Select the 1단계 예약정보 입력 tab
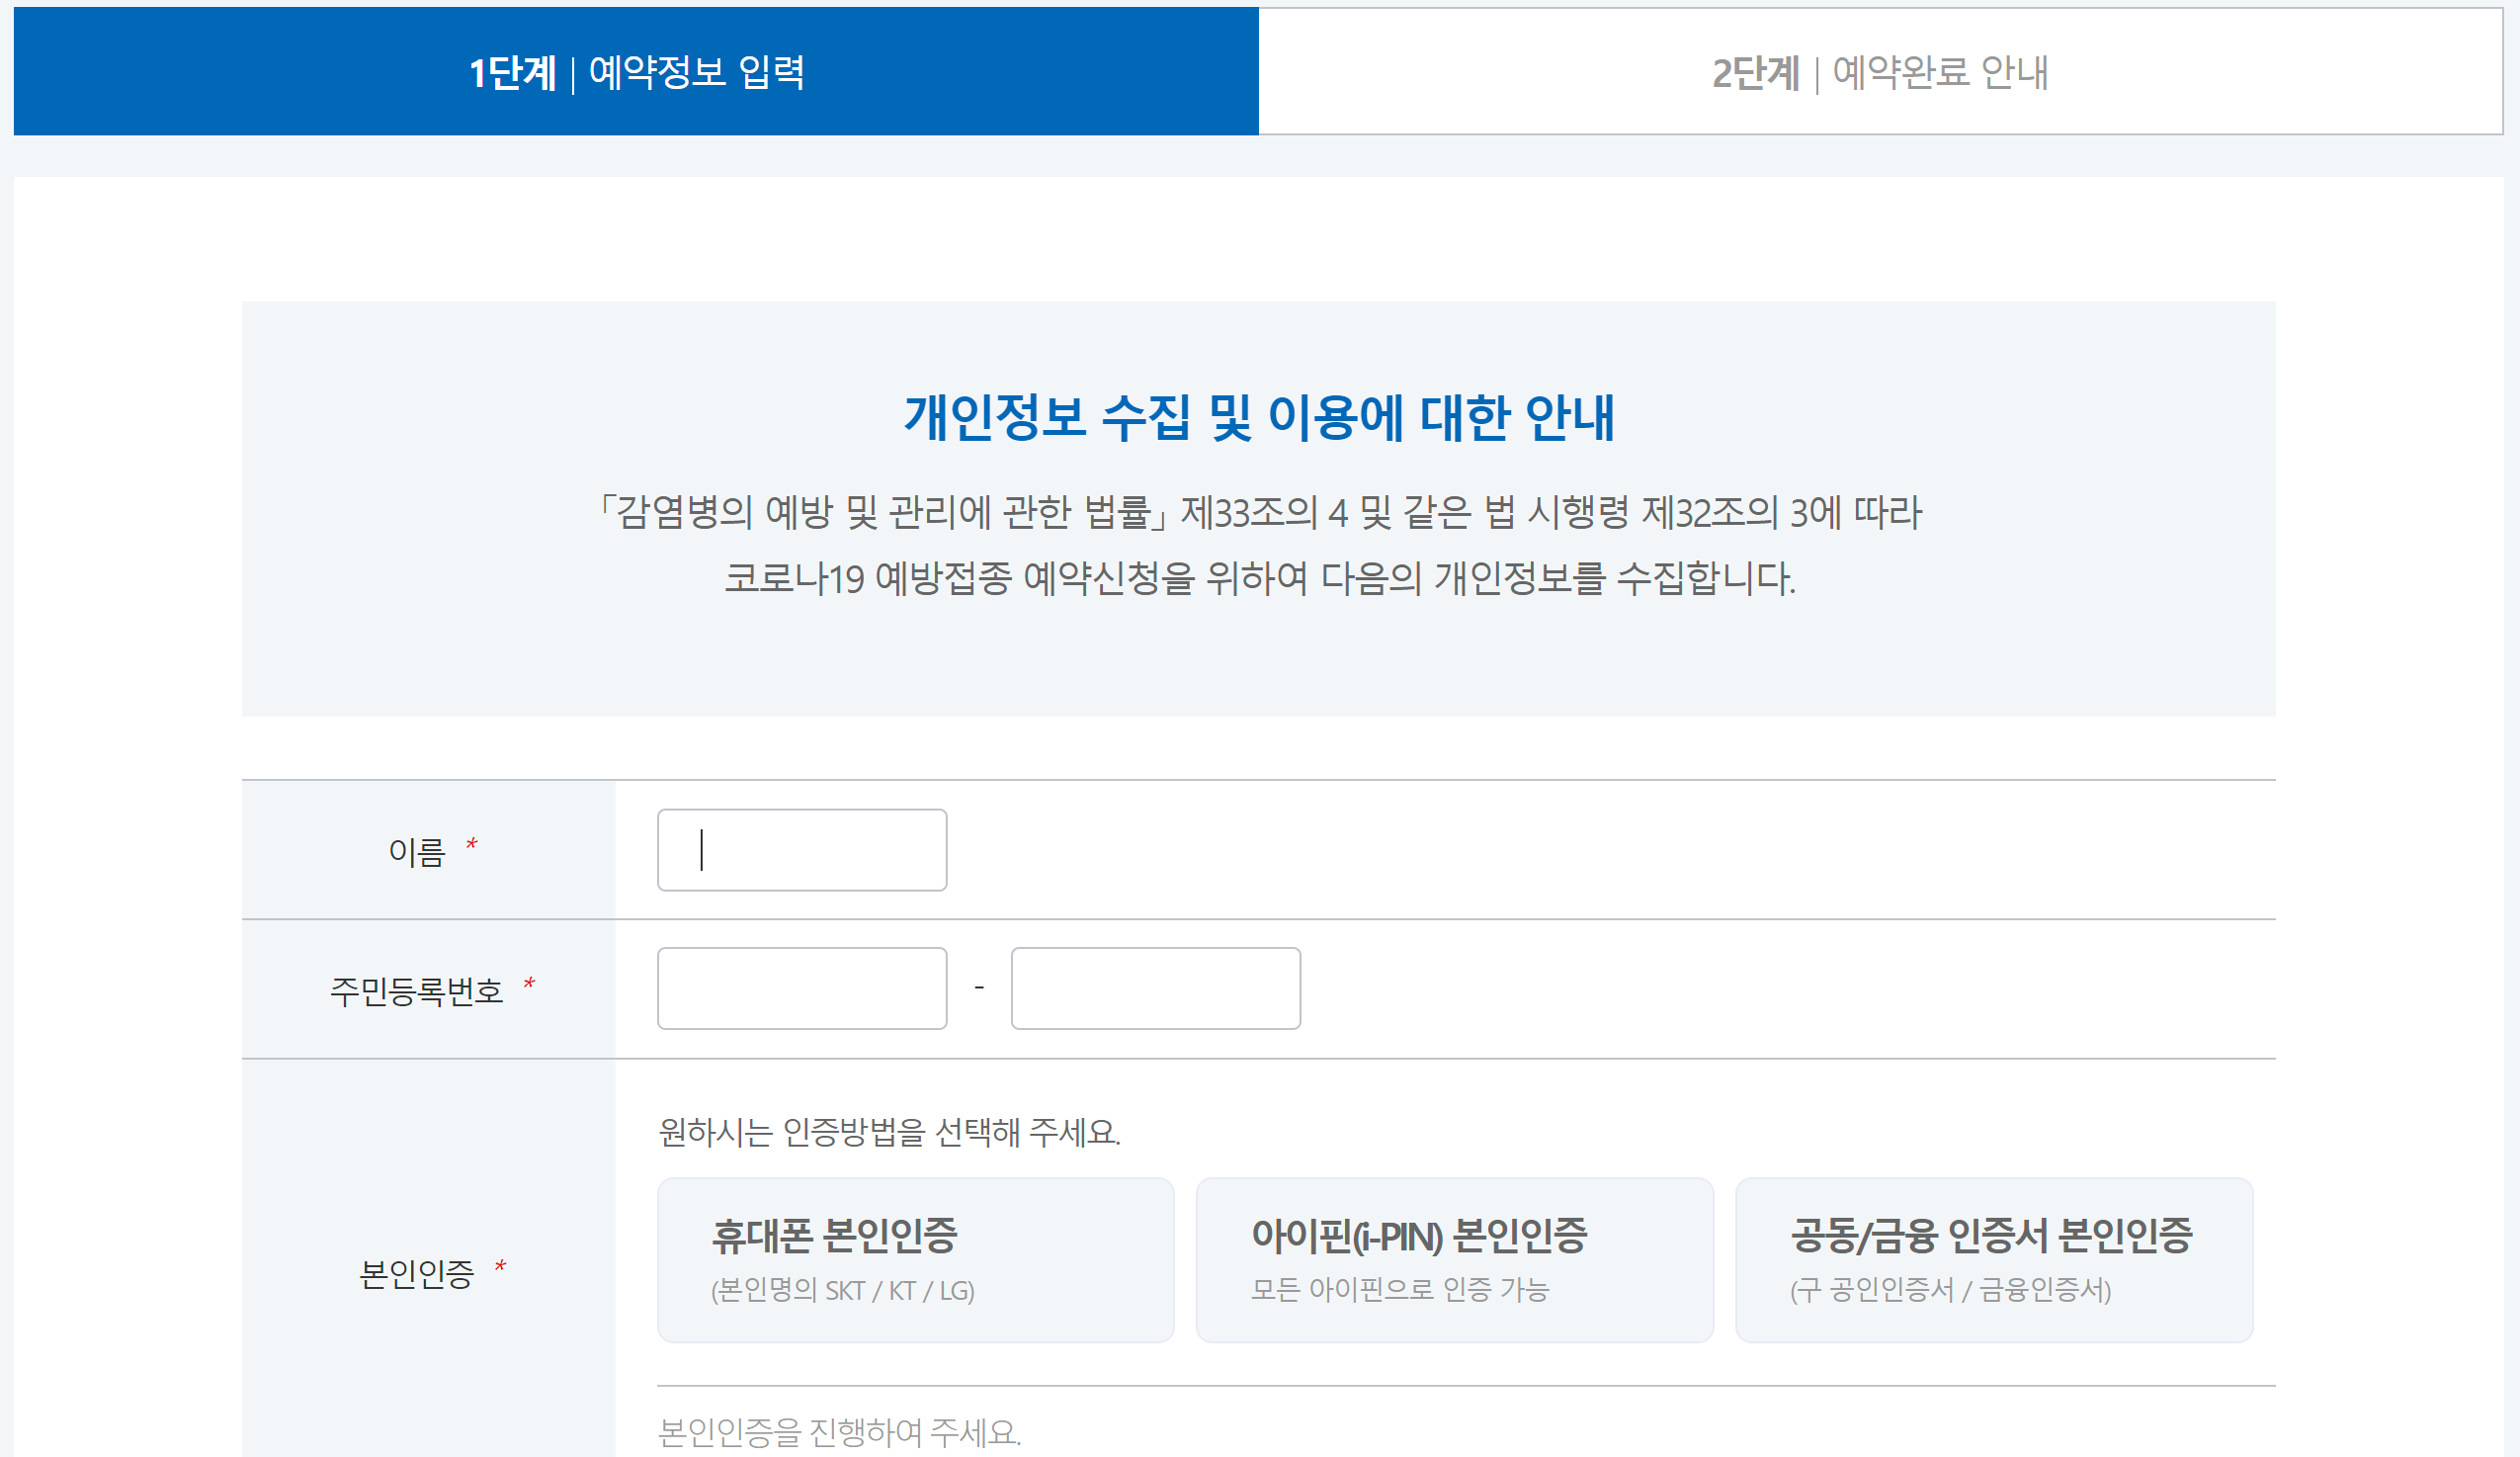 click(636, 72)
